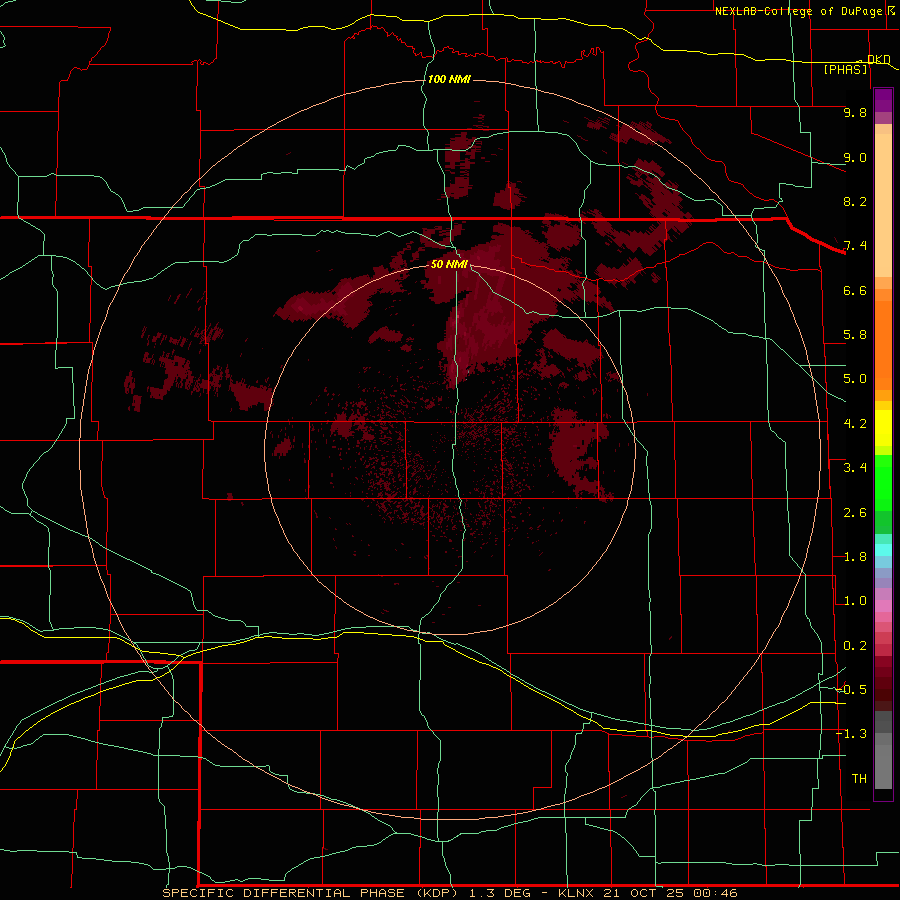Click the 9.0 value on color scale
Viewport: 900px width, 900px height.
pos(855,157)
